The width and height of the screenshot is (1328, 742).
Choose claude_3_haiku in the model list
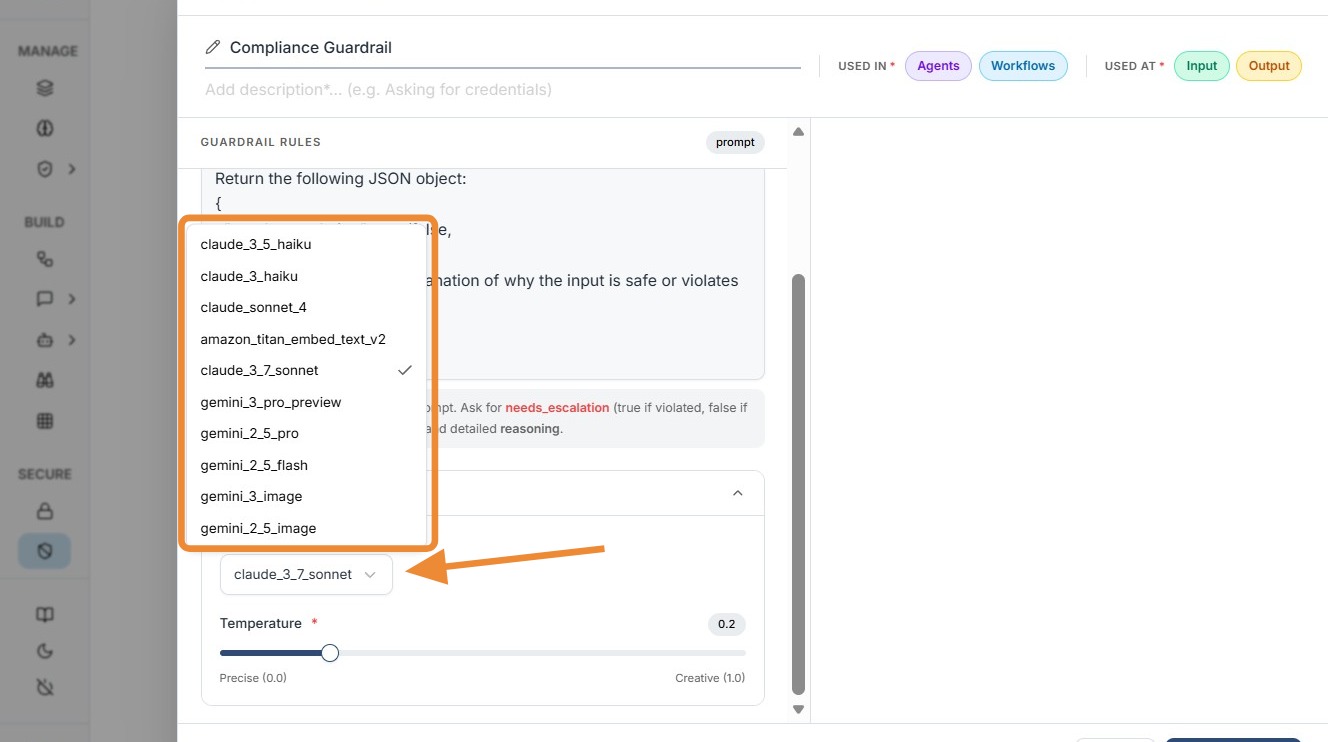click(306, 276)
